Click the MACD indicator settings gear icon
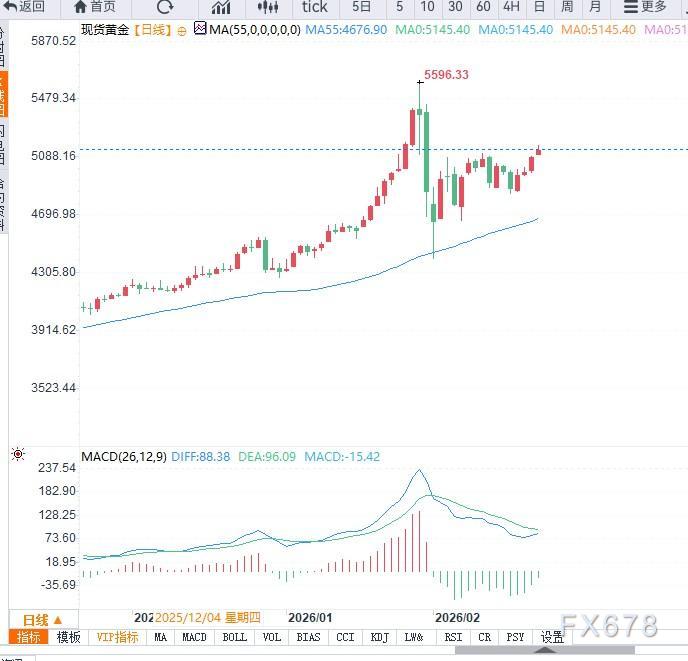This screenshot has height=661, width=688. coord(17,454)
